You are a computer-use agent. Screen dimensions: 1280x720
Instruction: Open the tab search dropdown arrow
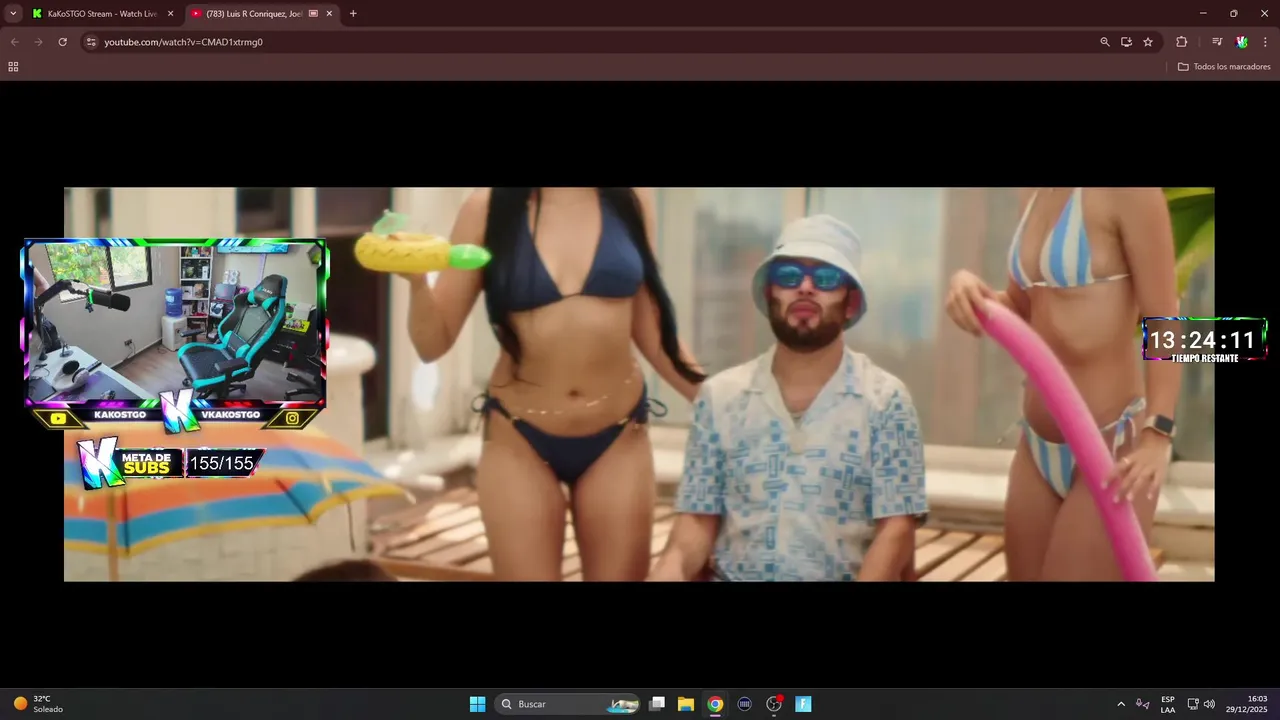click(x=13, y=13)
